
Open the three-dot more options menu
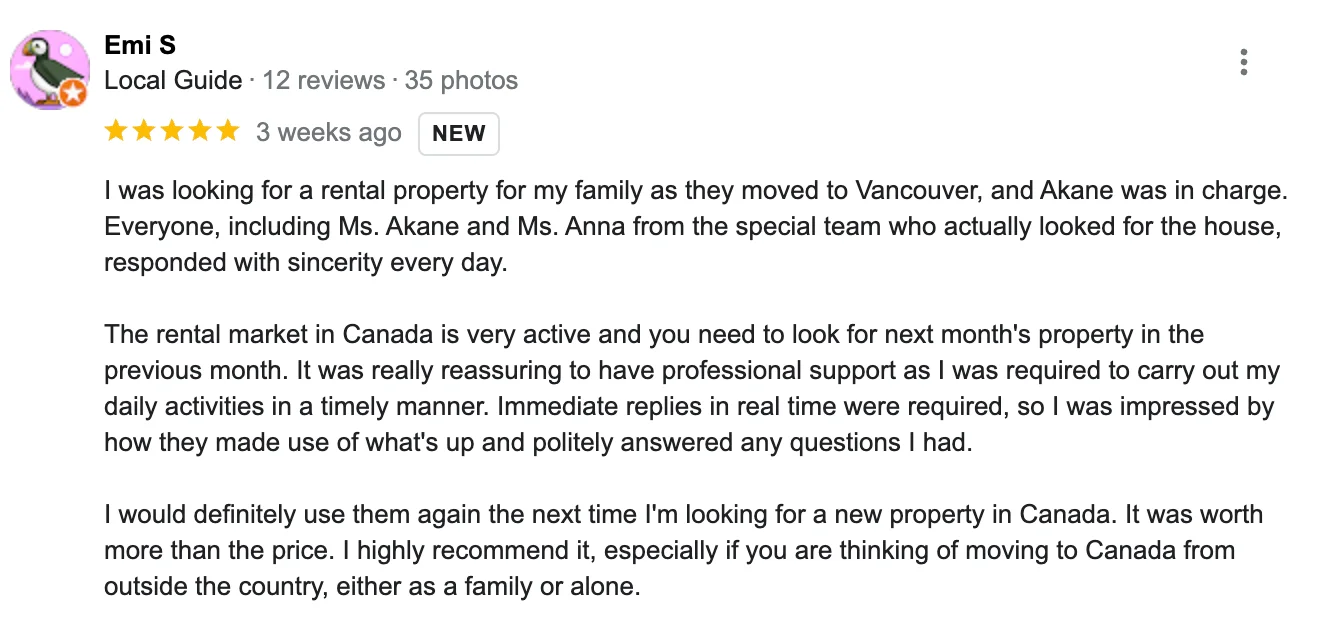click(1243, 62)
